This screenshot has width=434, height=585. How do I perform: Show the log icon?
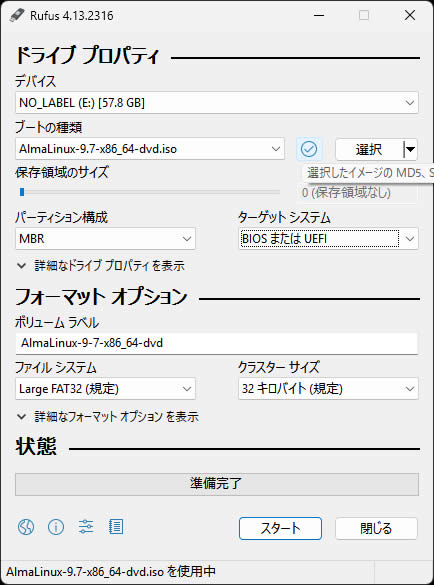(x=116, y=527)
